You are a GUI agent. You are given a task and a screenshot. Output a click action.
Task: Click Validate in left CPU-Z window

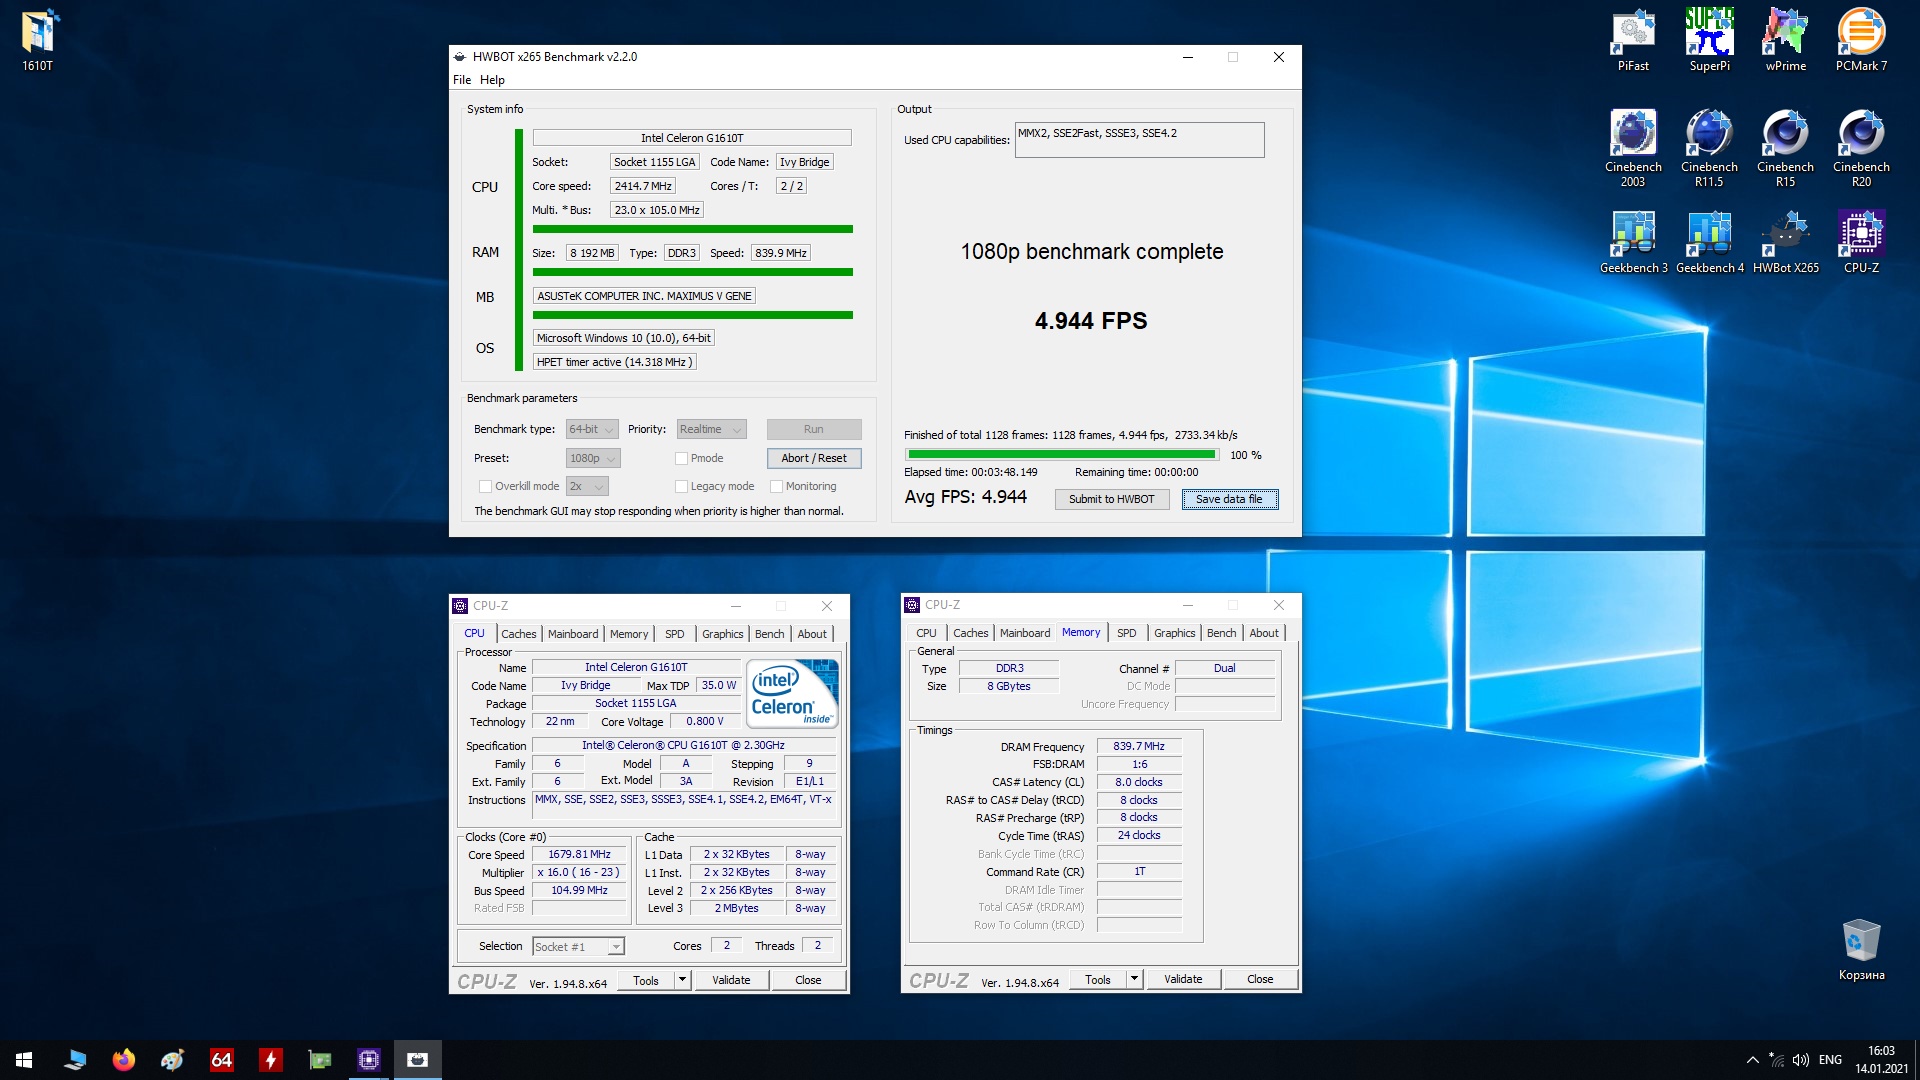[x=731, y=980]
